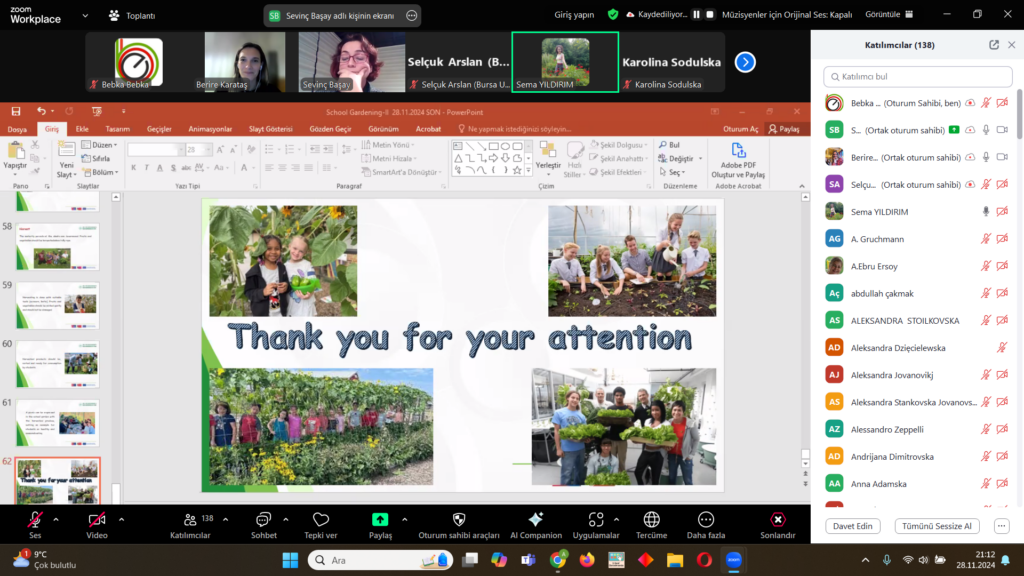1024x576 pixels.
Task: Click the Tepki ver reactions icon
Action: [321, 520]
